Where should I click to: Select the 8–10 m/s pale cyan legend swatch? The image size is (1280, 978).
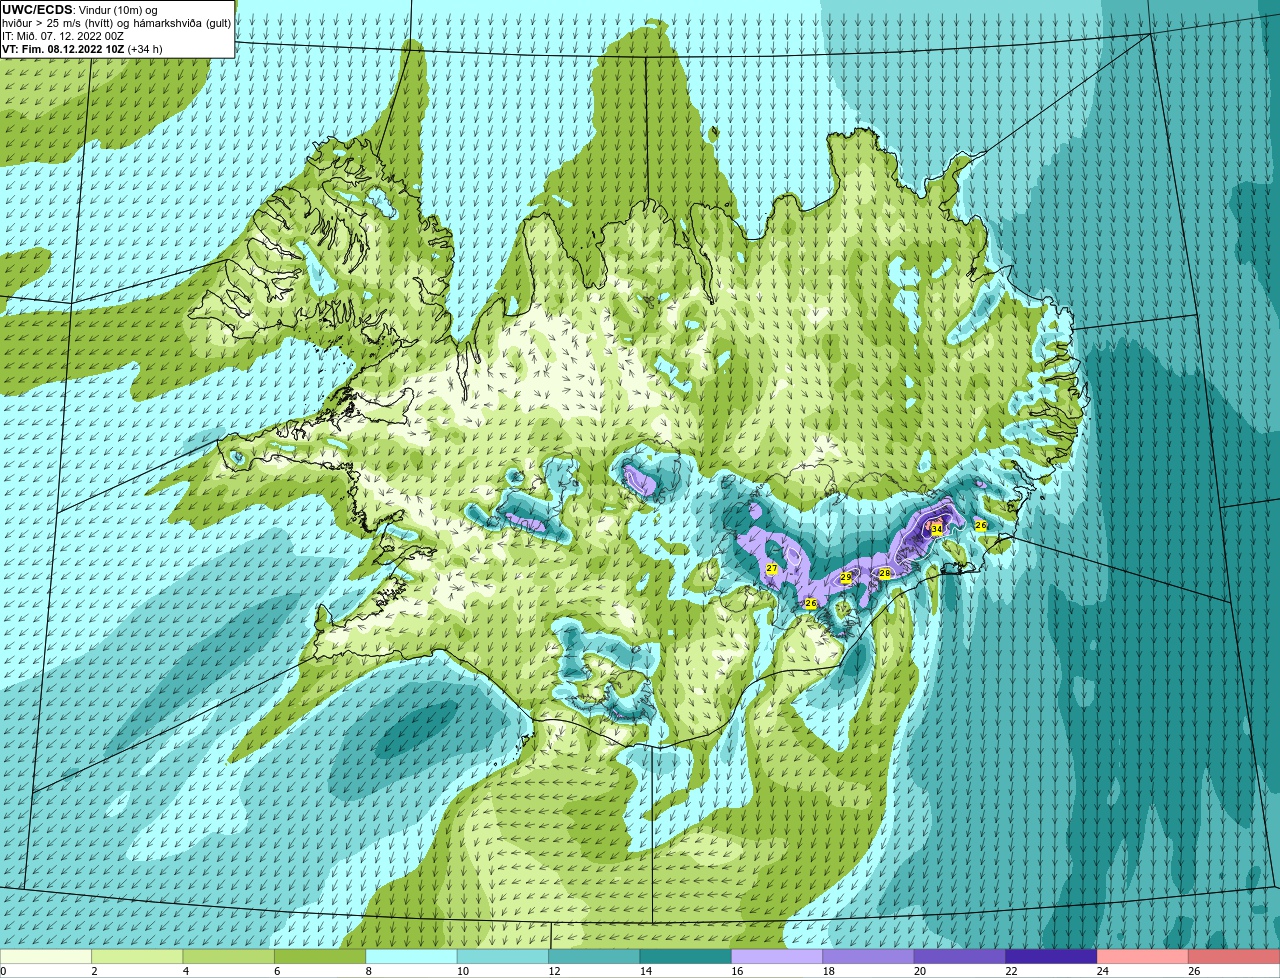pyautogui.click(x=412, y=956)
